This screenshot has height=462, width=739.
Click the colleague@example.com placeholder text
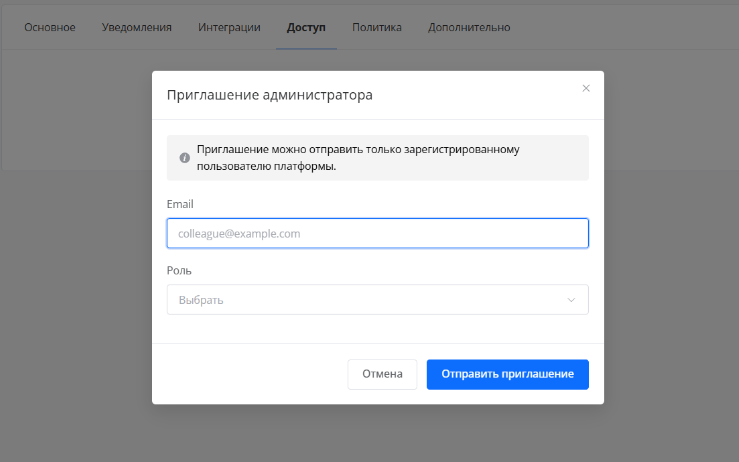point(239,234)
